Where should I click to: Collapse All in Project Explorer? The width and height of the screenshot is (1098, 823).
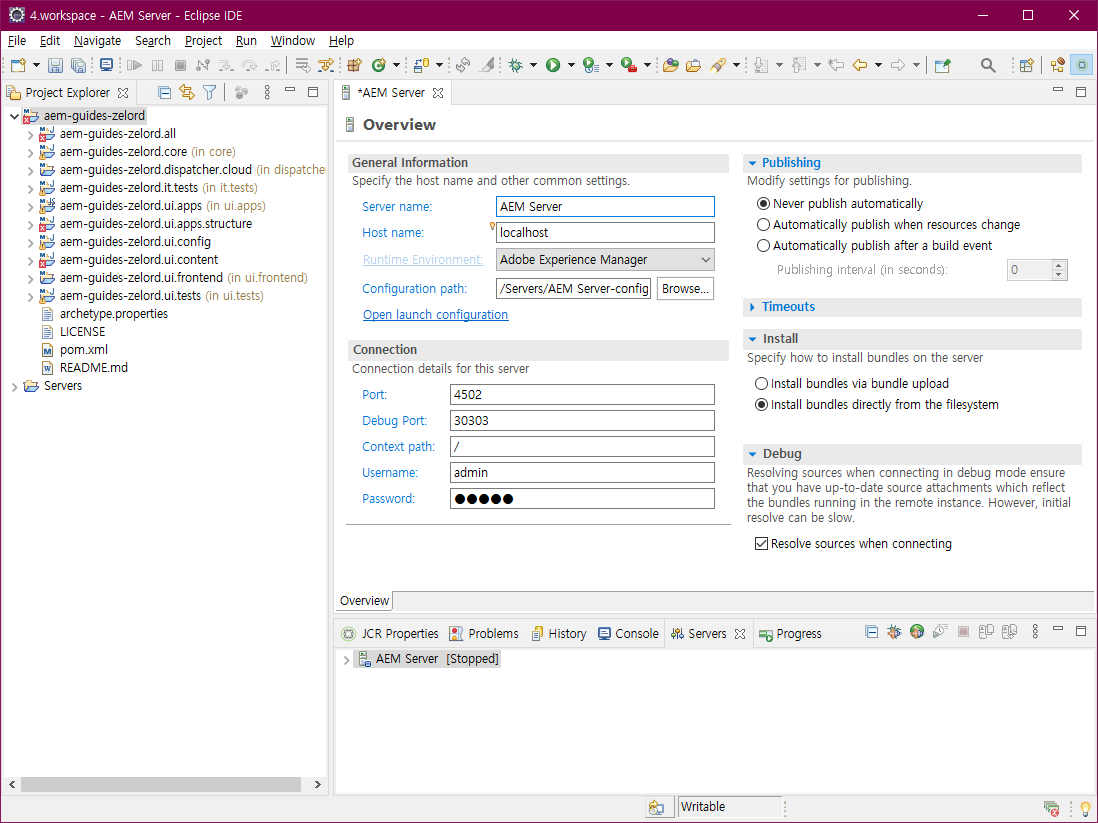click(165, 92)
